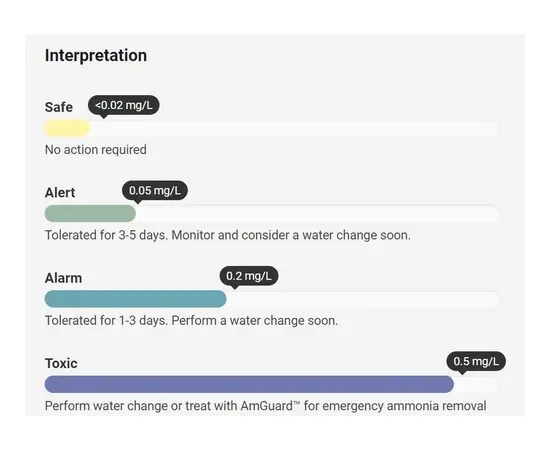Click the AmGuard emergency ammonia removal text
550x450 pixels.
click(266, 406)
